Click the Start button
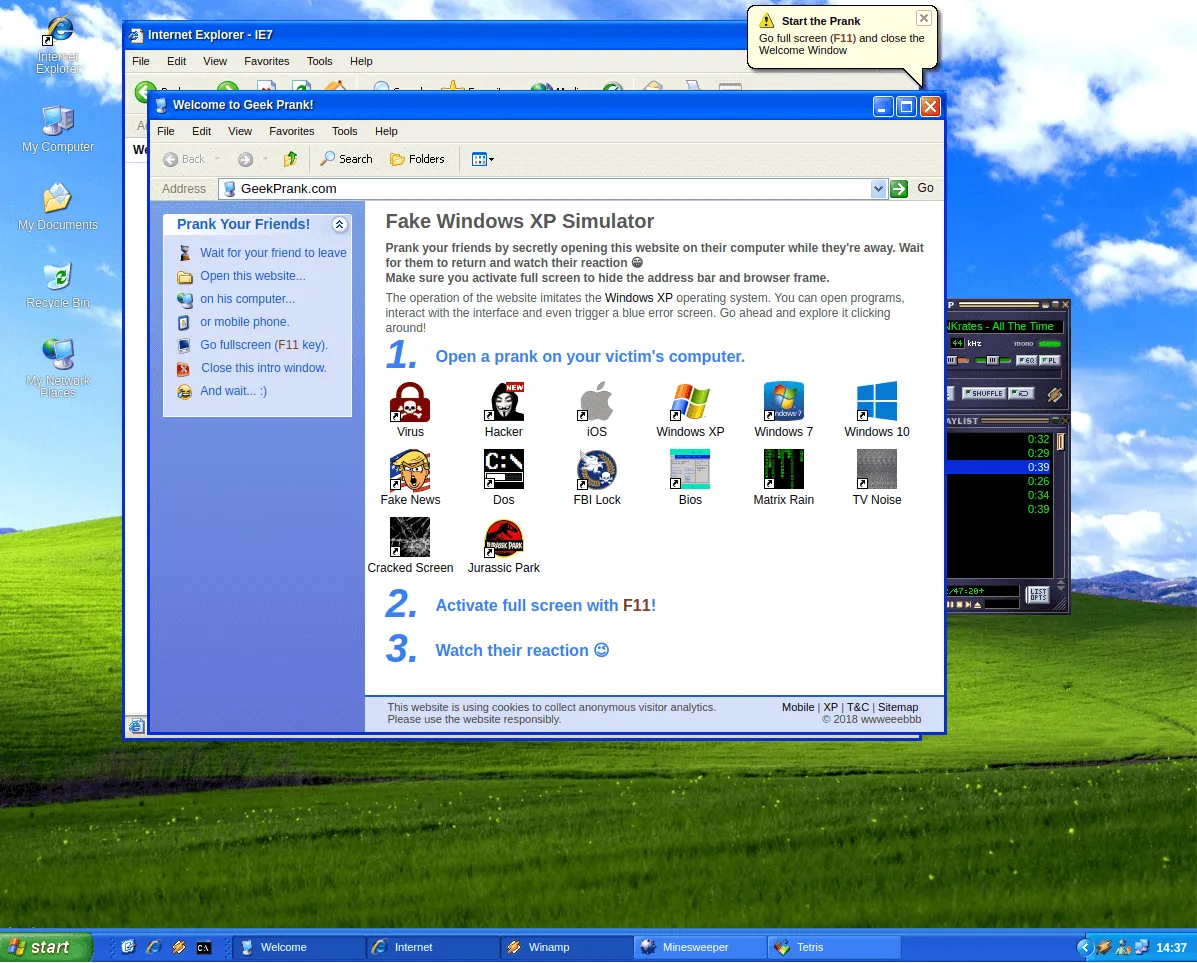Viewport: 1197px width, 963px height. (47, 947)
